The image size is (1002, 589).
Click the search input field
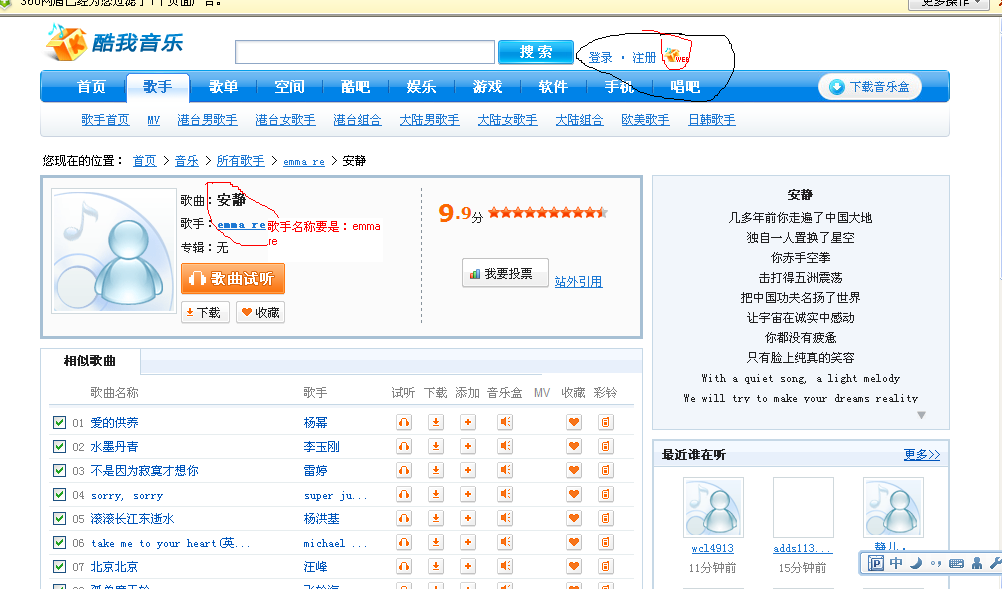pos(365,52)
